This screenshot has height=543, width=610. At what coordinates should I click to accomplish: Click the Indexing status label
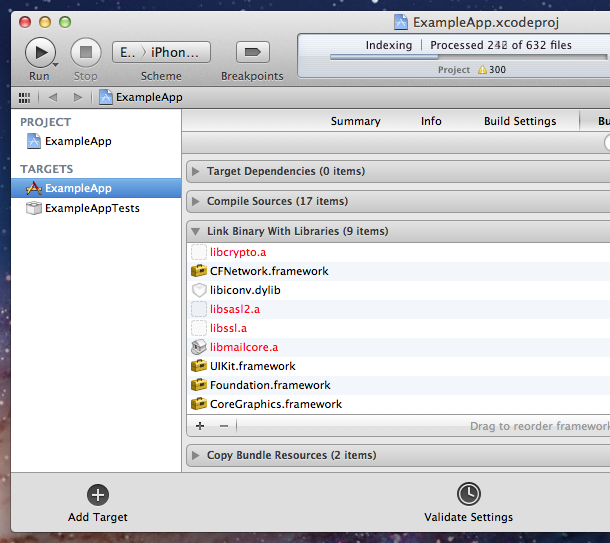(x=389, y=45)
